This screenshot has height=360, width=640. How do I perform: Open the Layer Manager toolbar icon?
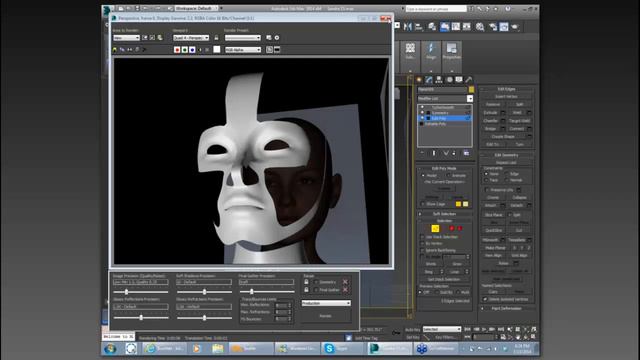click(x=432, y=27)
